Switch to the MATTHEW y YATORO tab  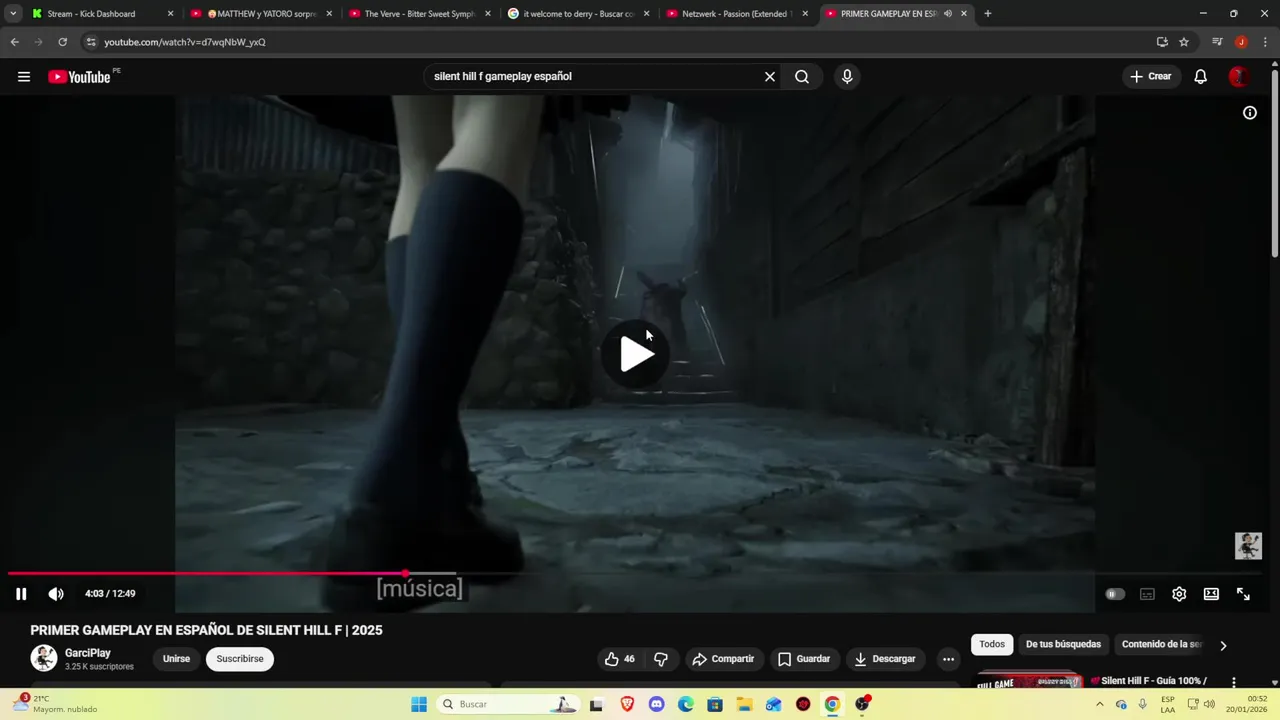[x=261, y=14]
